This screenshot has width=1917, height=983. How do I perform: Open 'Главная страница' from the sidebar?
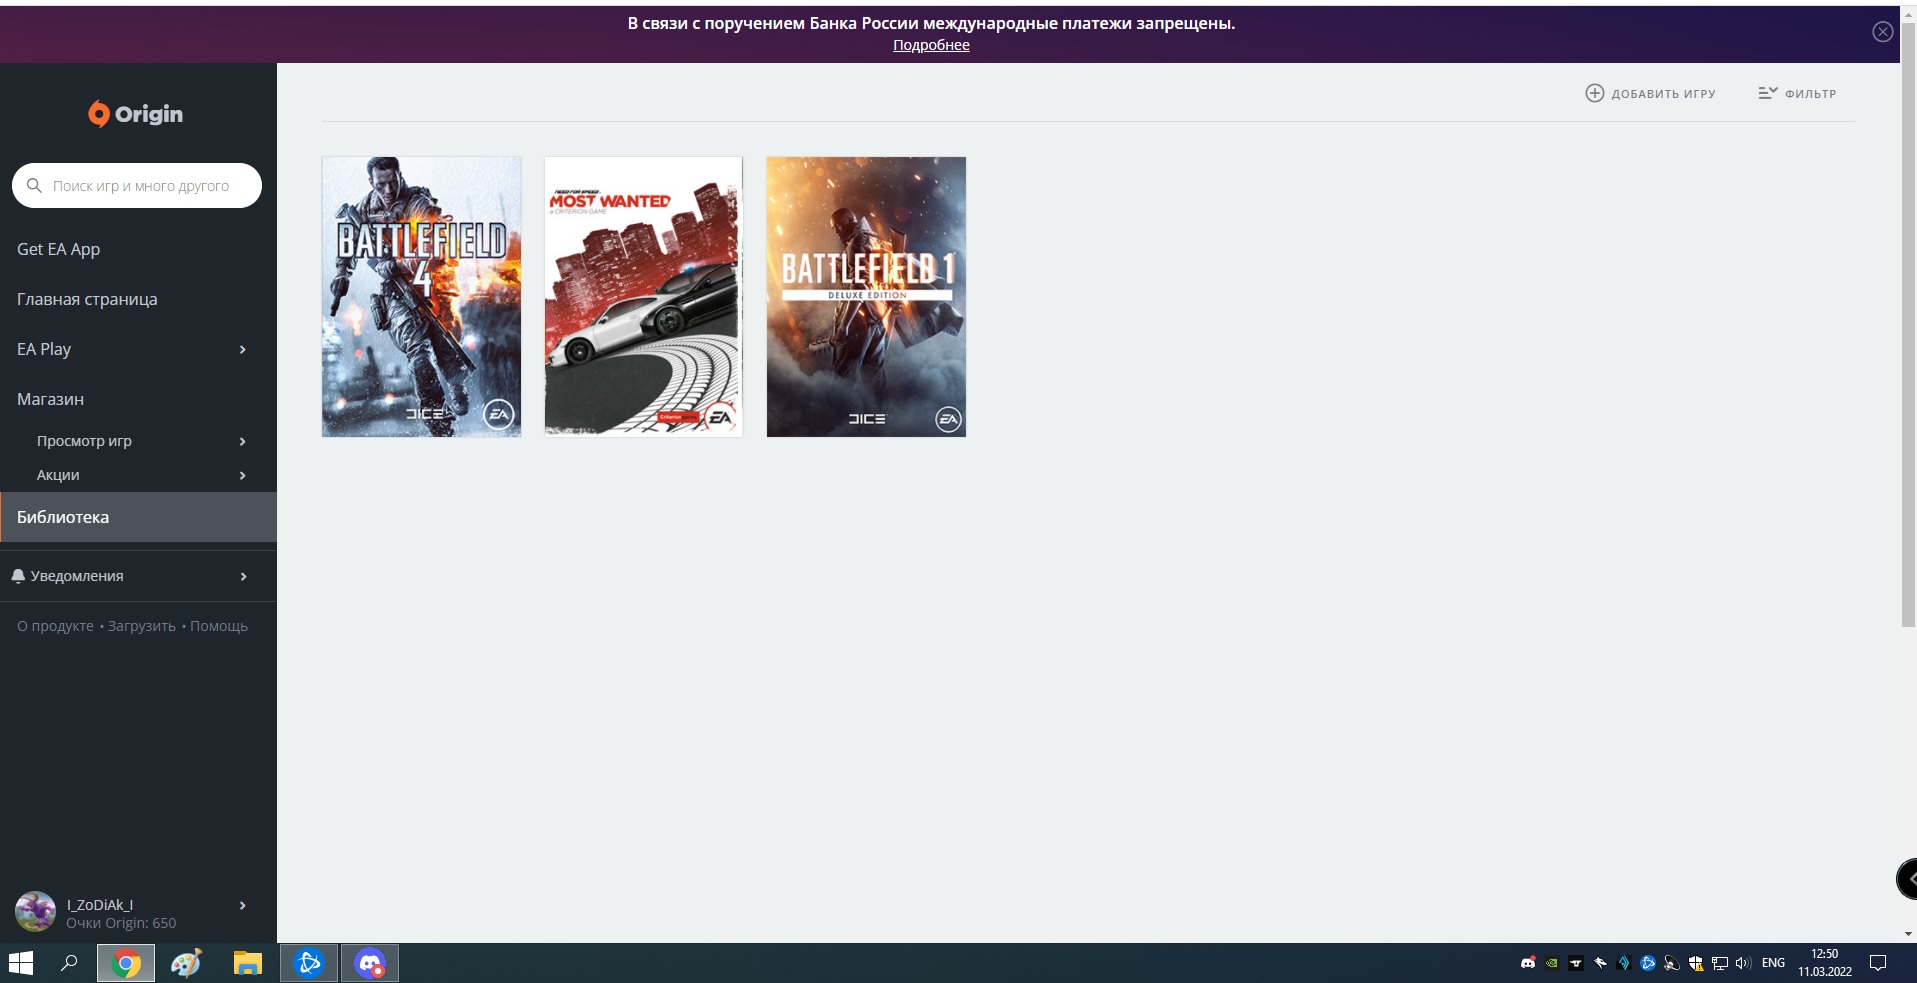86,298
